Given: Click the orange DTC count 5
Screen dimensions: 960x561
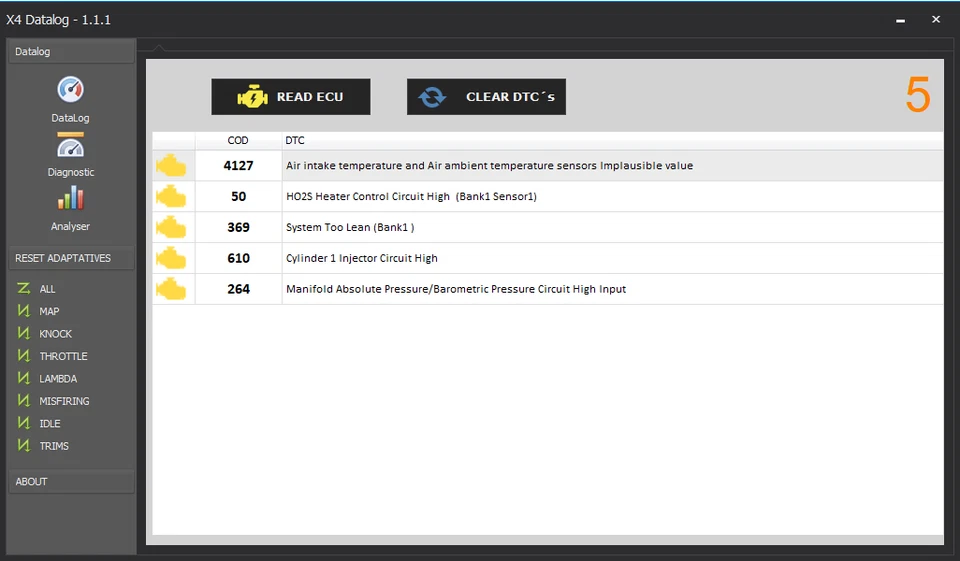Looking at the screenshot, I should tap(918, 96).
